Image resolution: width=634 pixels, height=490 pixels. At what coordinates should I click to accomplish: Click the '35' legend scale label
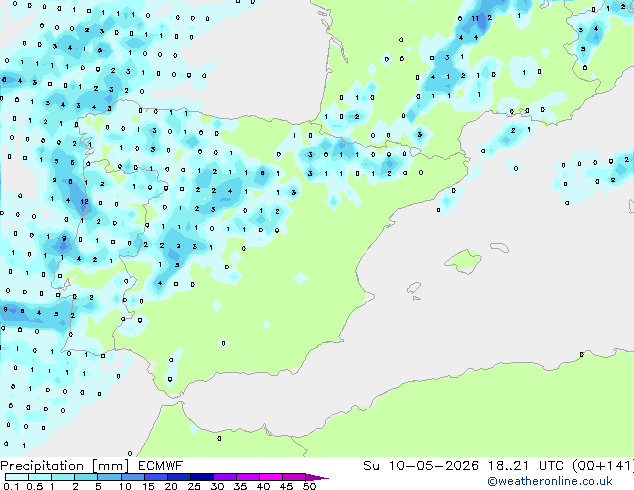pyautogui.click(x=240, y=486)
